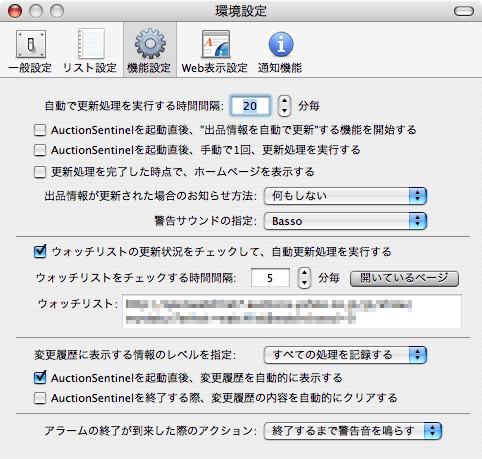Decrease the watchlist check interval stepper
The width and height of the screenshot is (482, 459).
pyautogui.click(x=304, y=283)
